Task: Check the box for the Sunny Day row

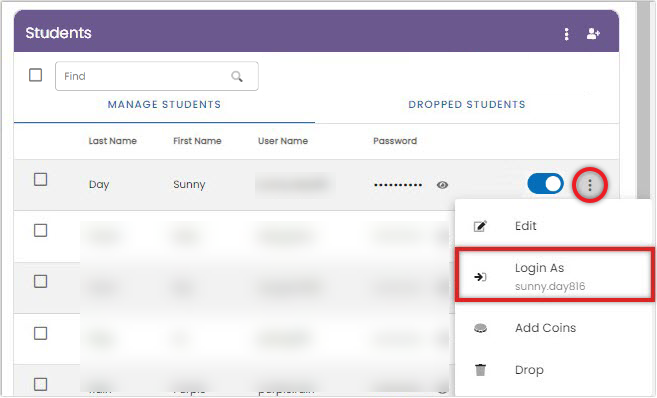Action: tap(40, 179)
